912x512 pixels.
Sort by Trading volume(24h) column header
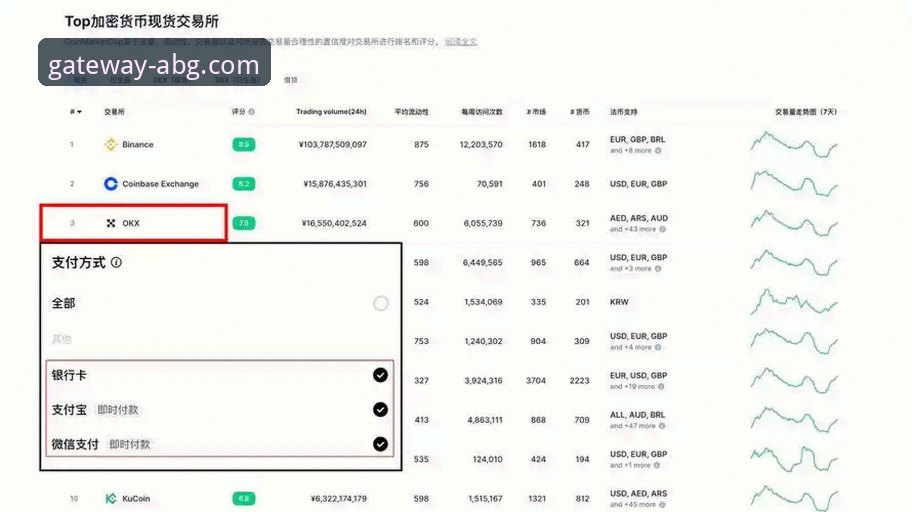331,112
